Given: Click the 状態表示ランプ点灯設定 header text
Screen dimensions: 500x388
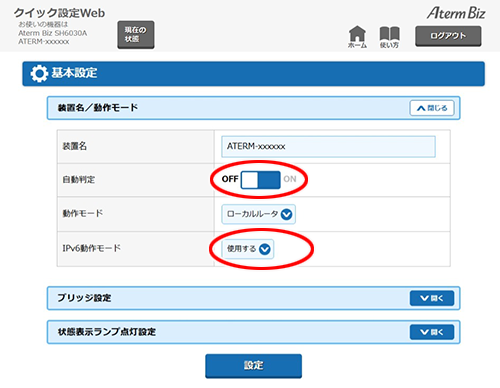Looking at the screenshot, I should coord(107,332).
